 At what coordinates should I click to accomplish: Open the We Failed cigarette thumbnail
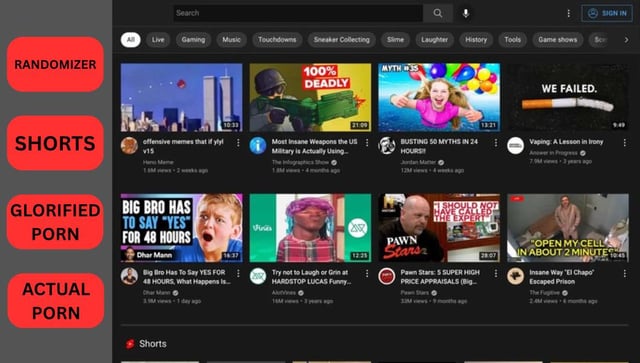[568, 97]
